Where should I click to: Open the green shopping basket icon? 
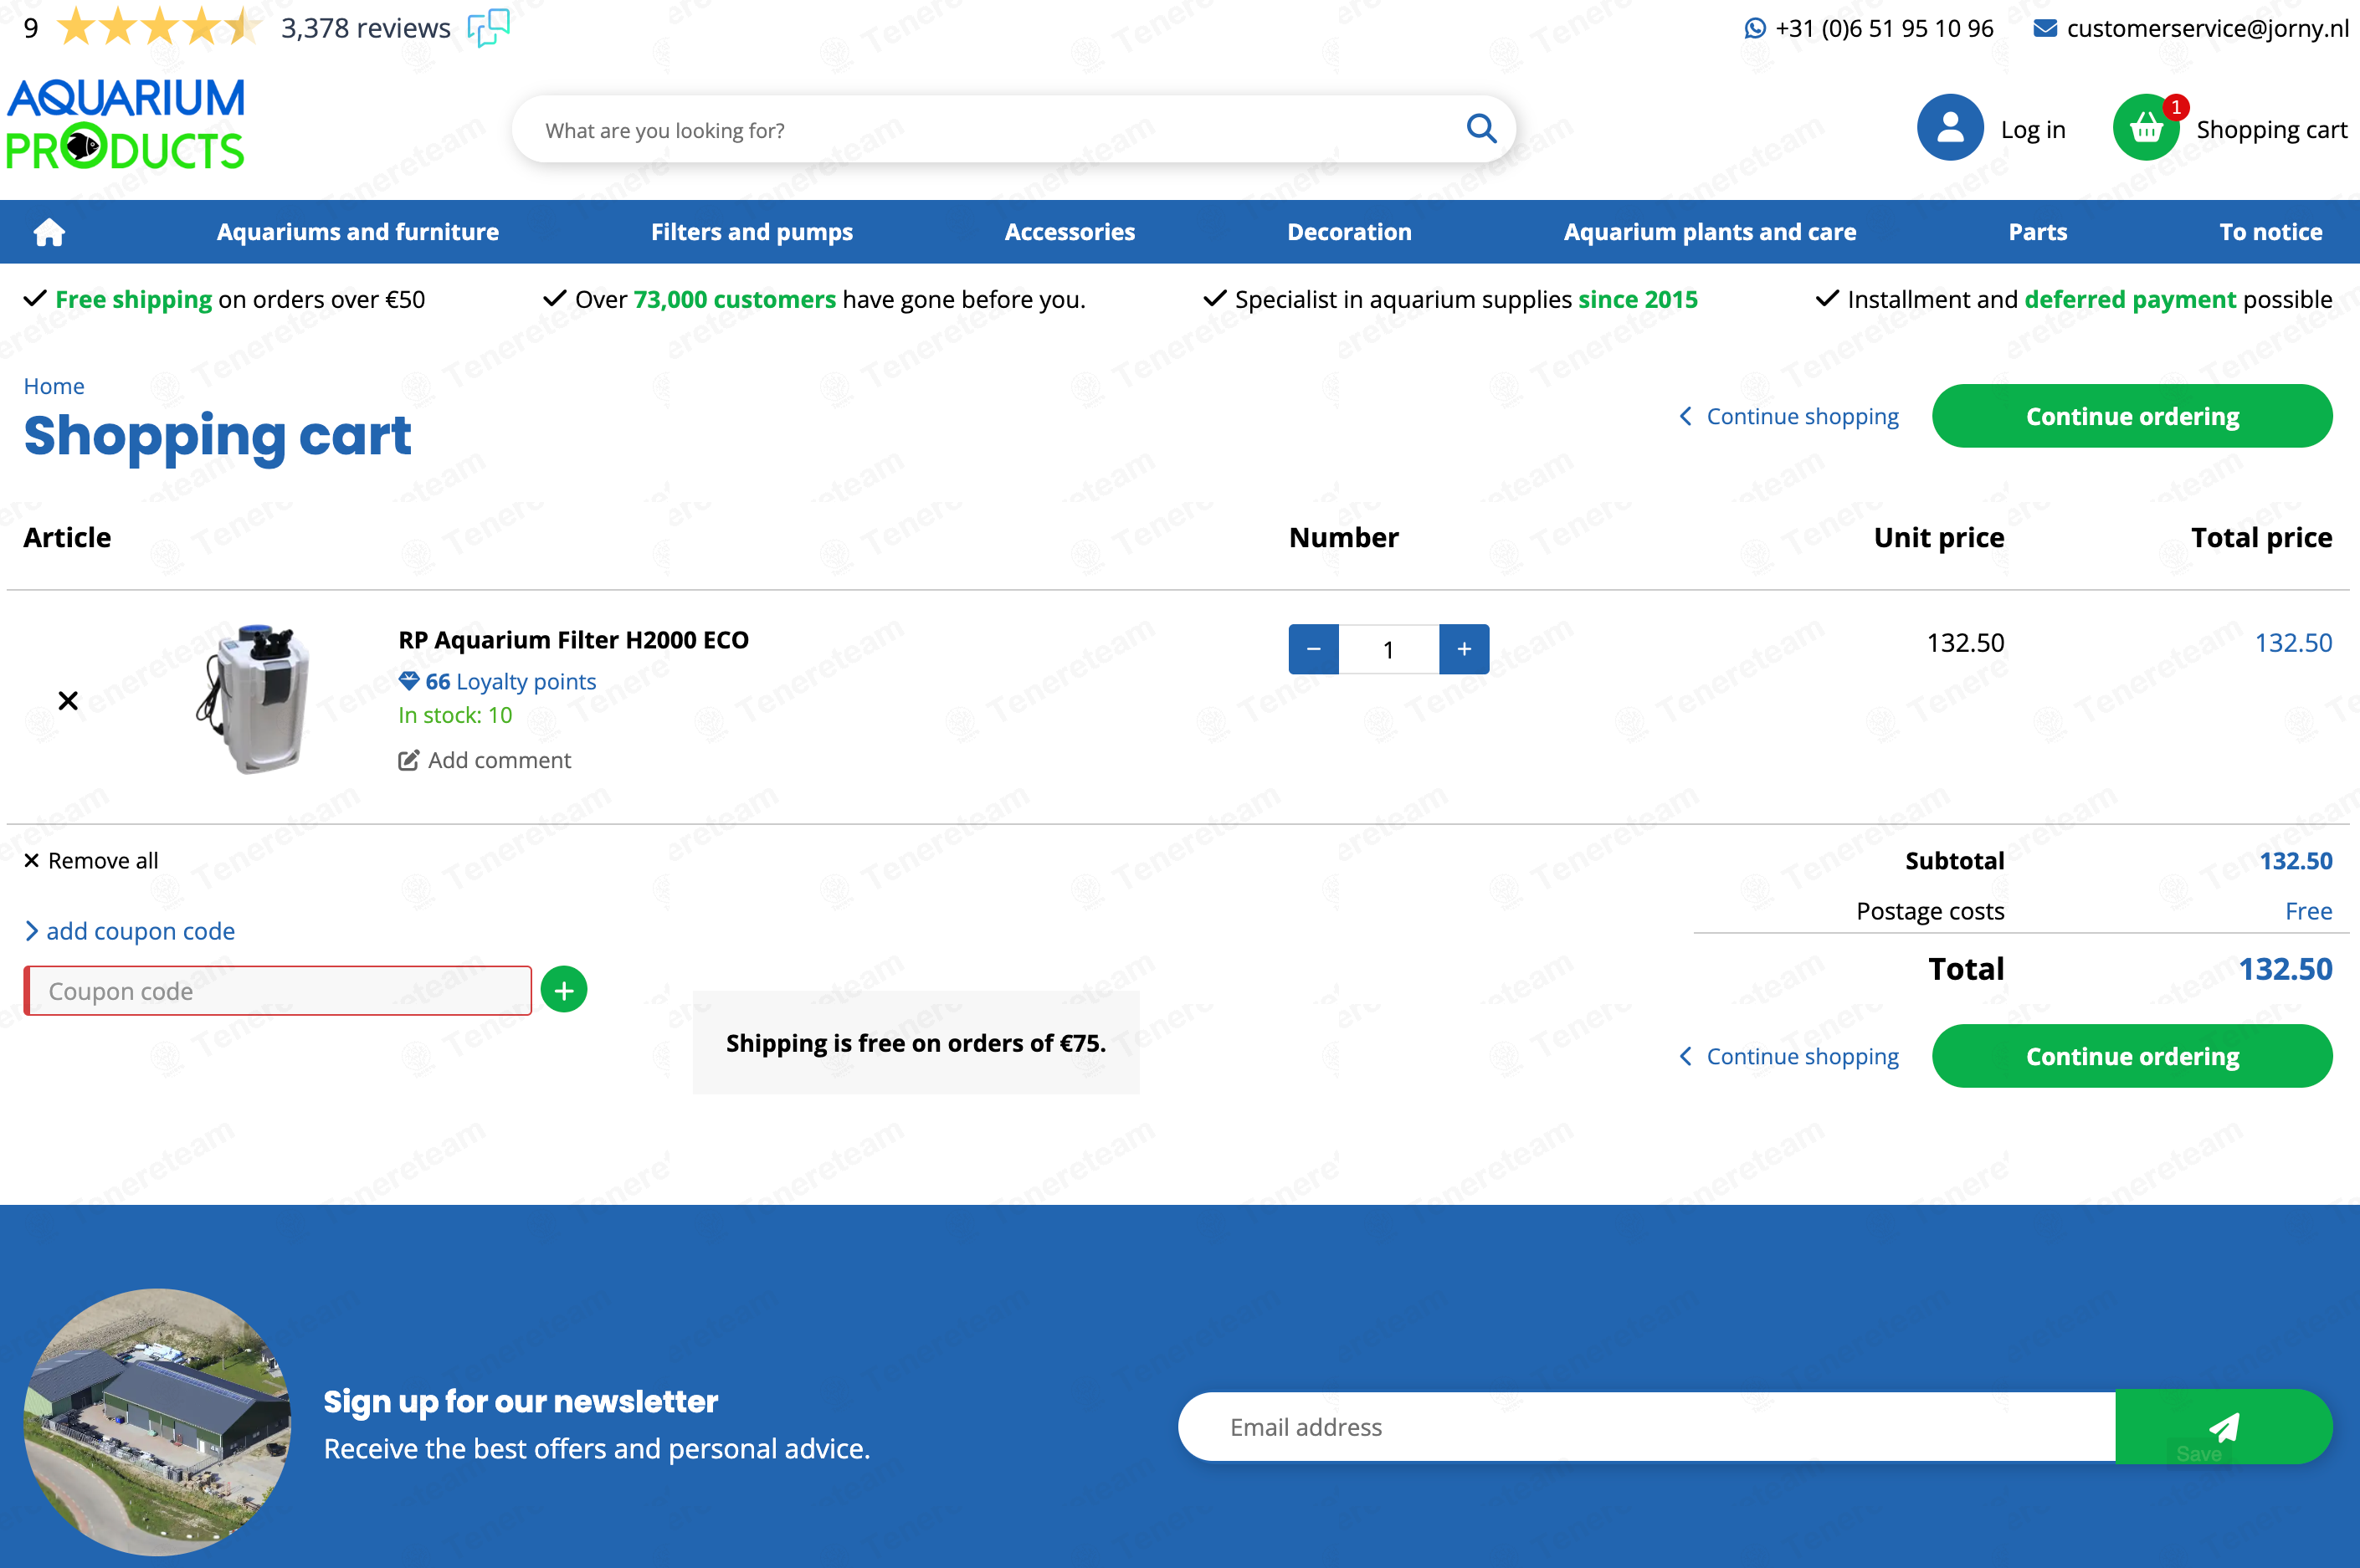(x=2145, y=128)
